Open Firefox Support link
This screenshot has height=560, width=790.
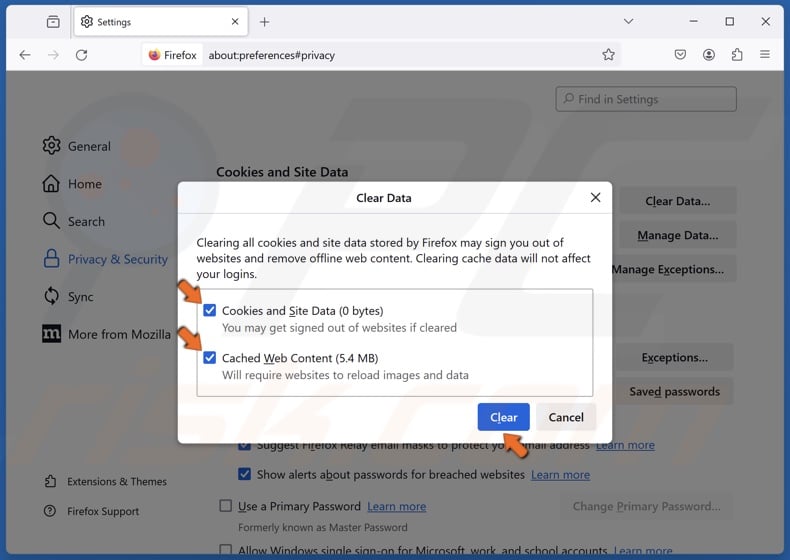pos(91,511)
